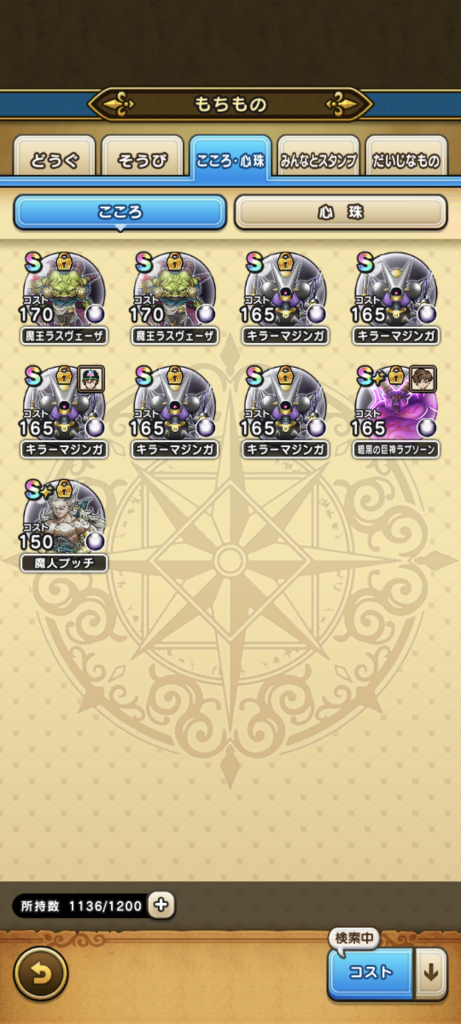This screenshot has height=1024, width=461.
Task: Open the コスト sort dropdown
Action: coord(371,973)
